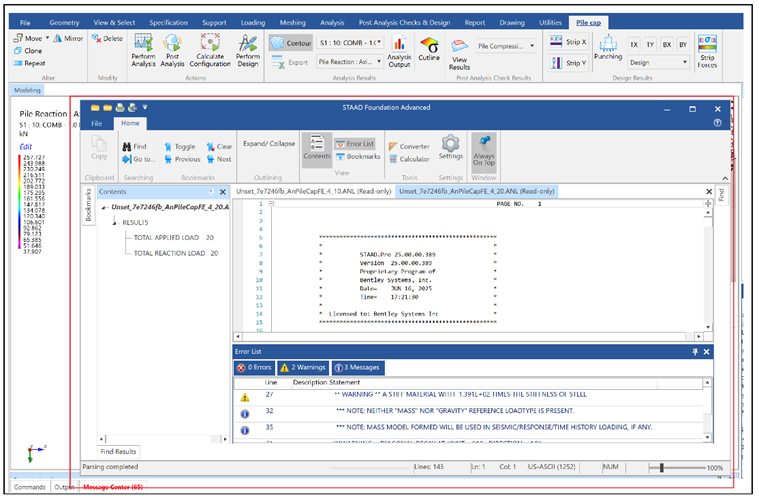Switch to Post Analysis Checks & Design tab

click(404, 23)
